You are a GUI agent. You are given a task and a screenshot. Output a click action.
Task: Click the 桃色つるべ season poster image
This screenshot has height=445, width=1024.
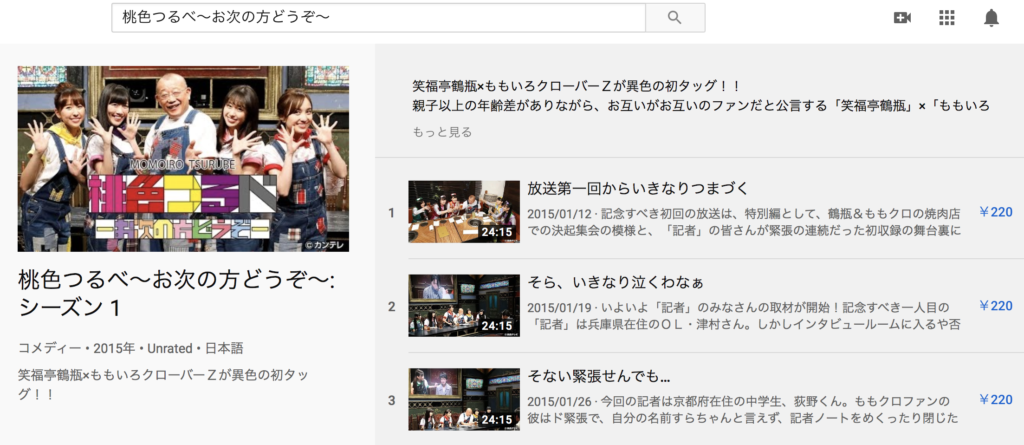(x=184, y=159)
